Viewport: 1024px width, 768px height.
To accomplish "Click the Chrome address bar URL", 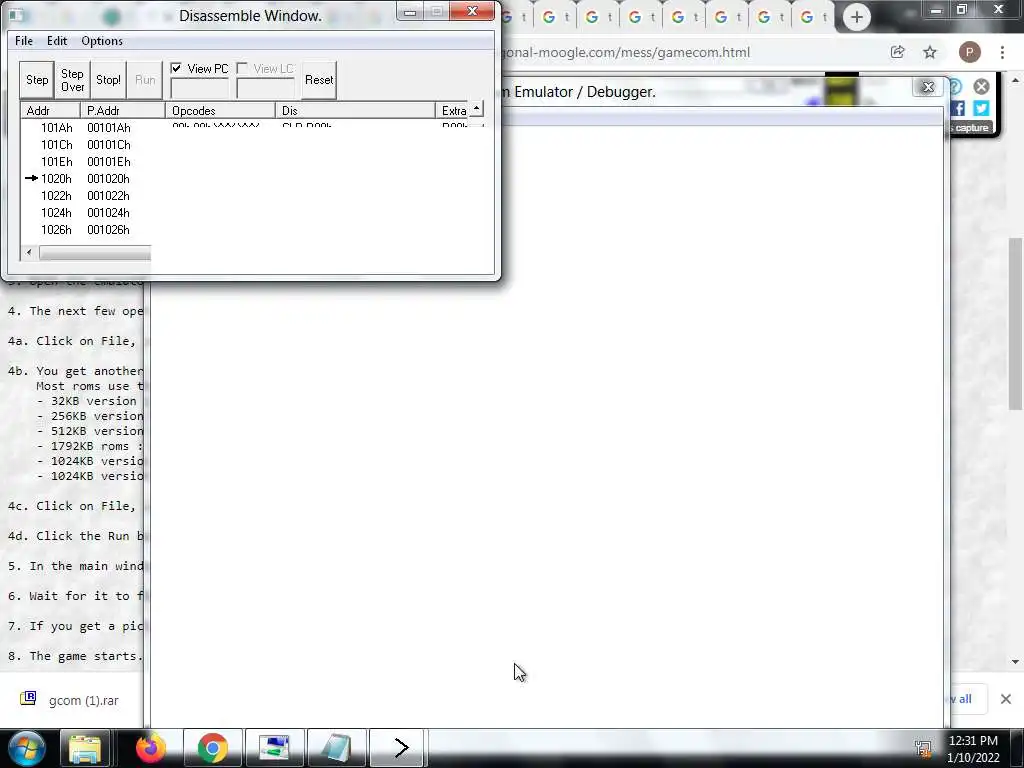I will [626, 52].
